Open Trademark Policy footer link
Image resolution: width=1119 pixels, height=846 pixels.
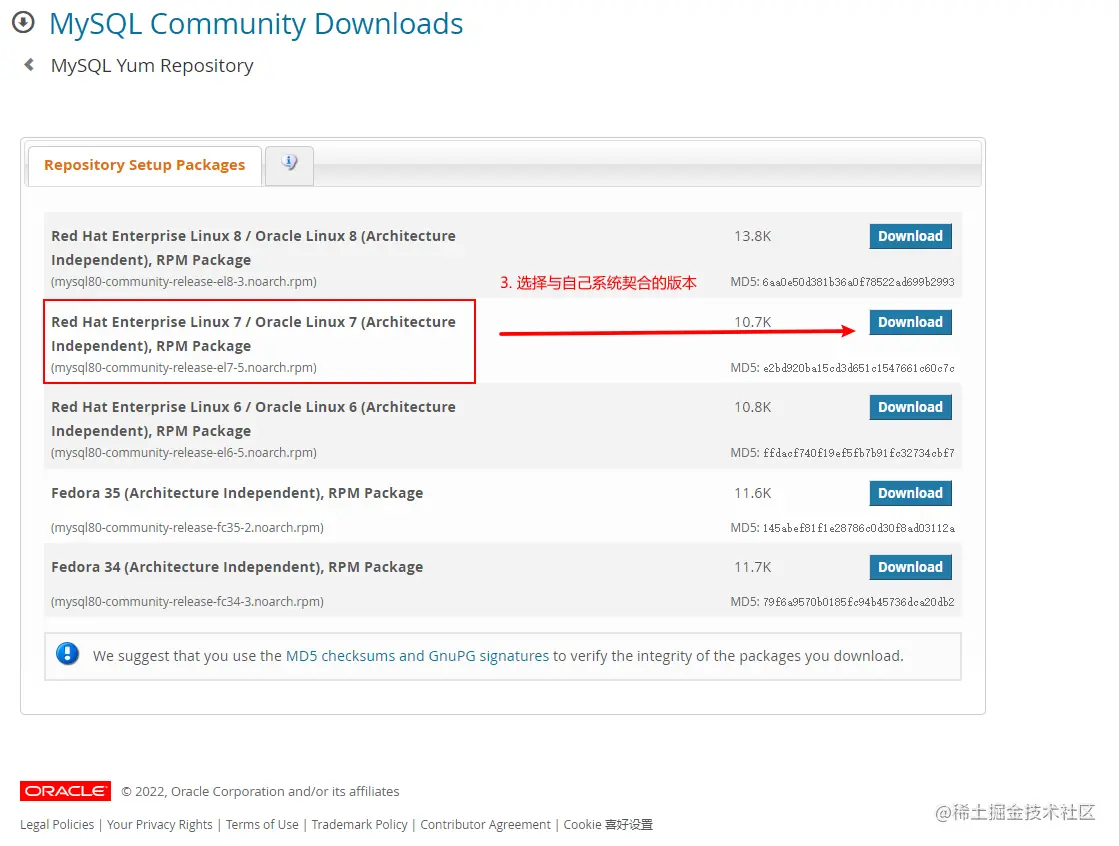coord(360,825)
